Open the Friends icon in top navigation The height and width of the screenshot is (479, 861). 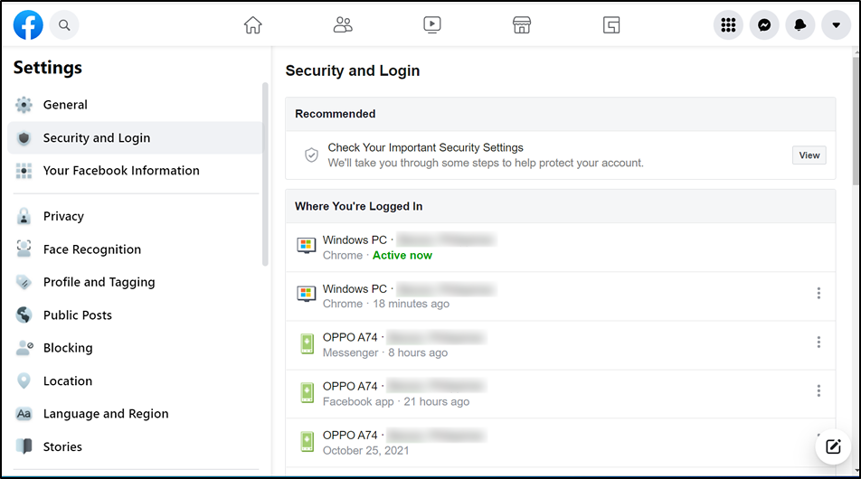pos(343,25)
